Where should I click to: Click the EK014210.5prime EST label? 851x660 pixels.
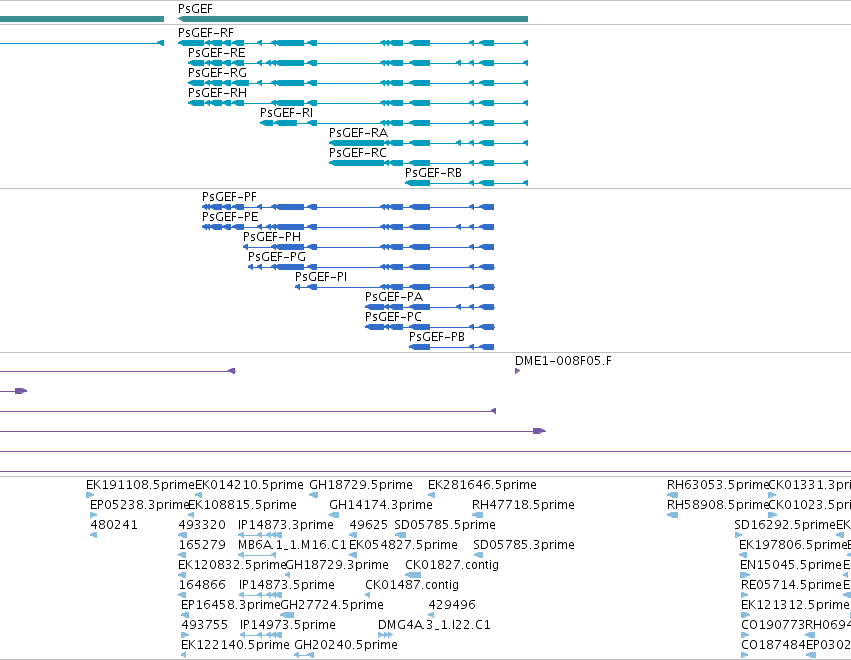[x=249, y=485]
